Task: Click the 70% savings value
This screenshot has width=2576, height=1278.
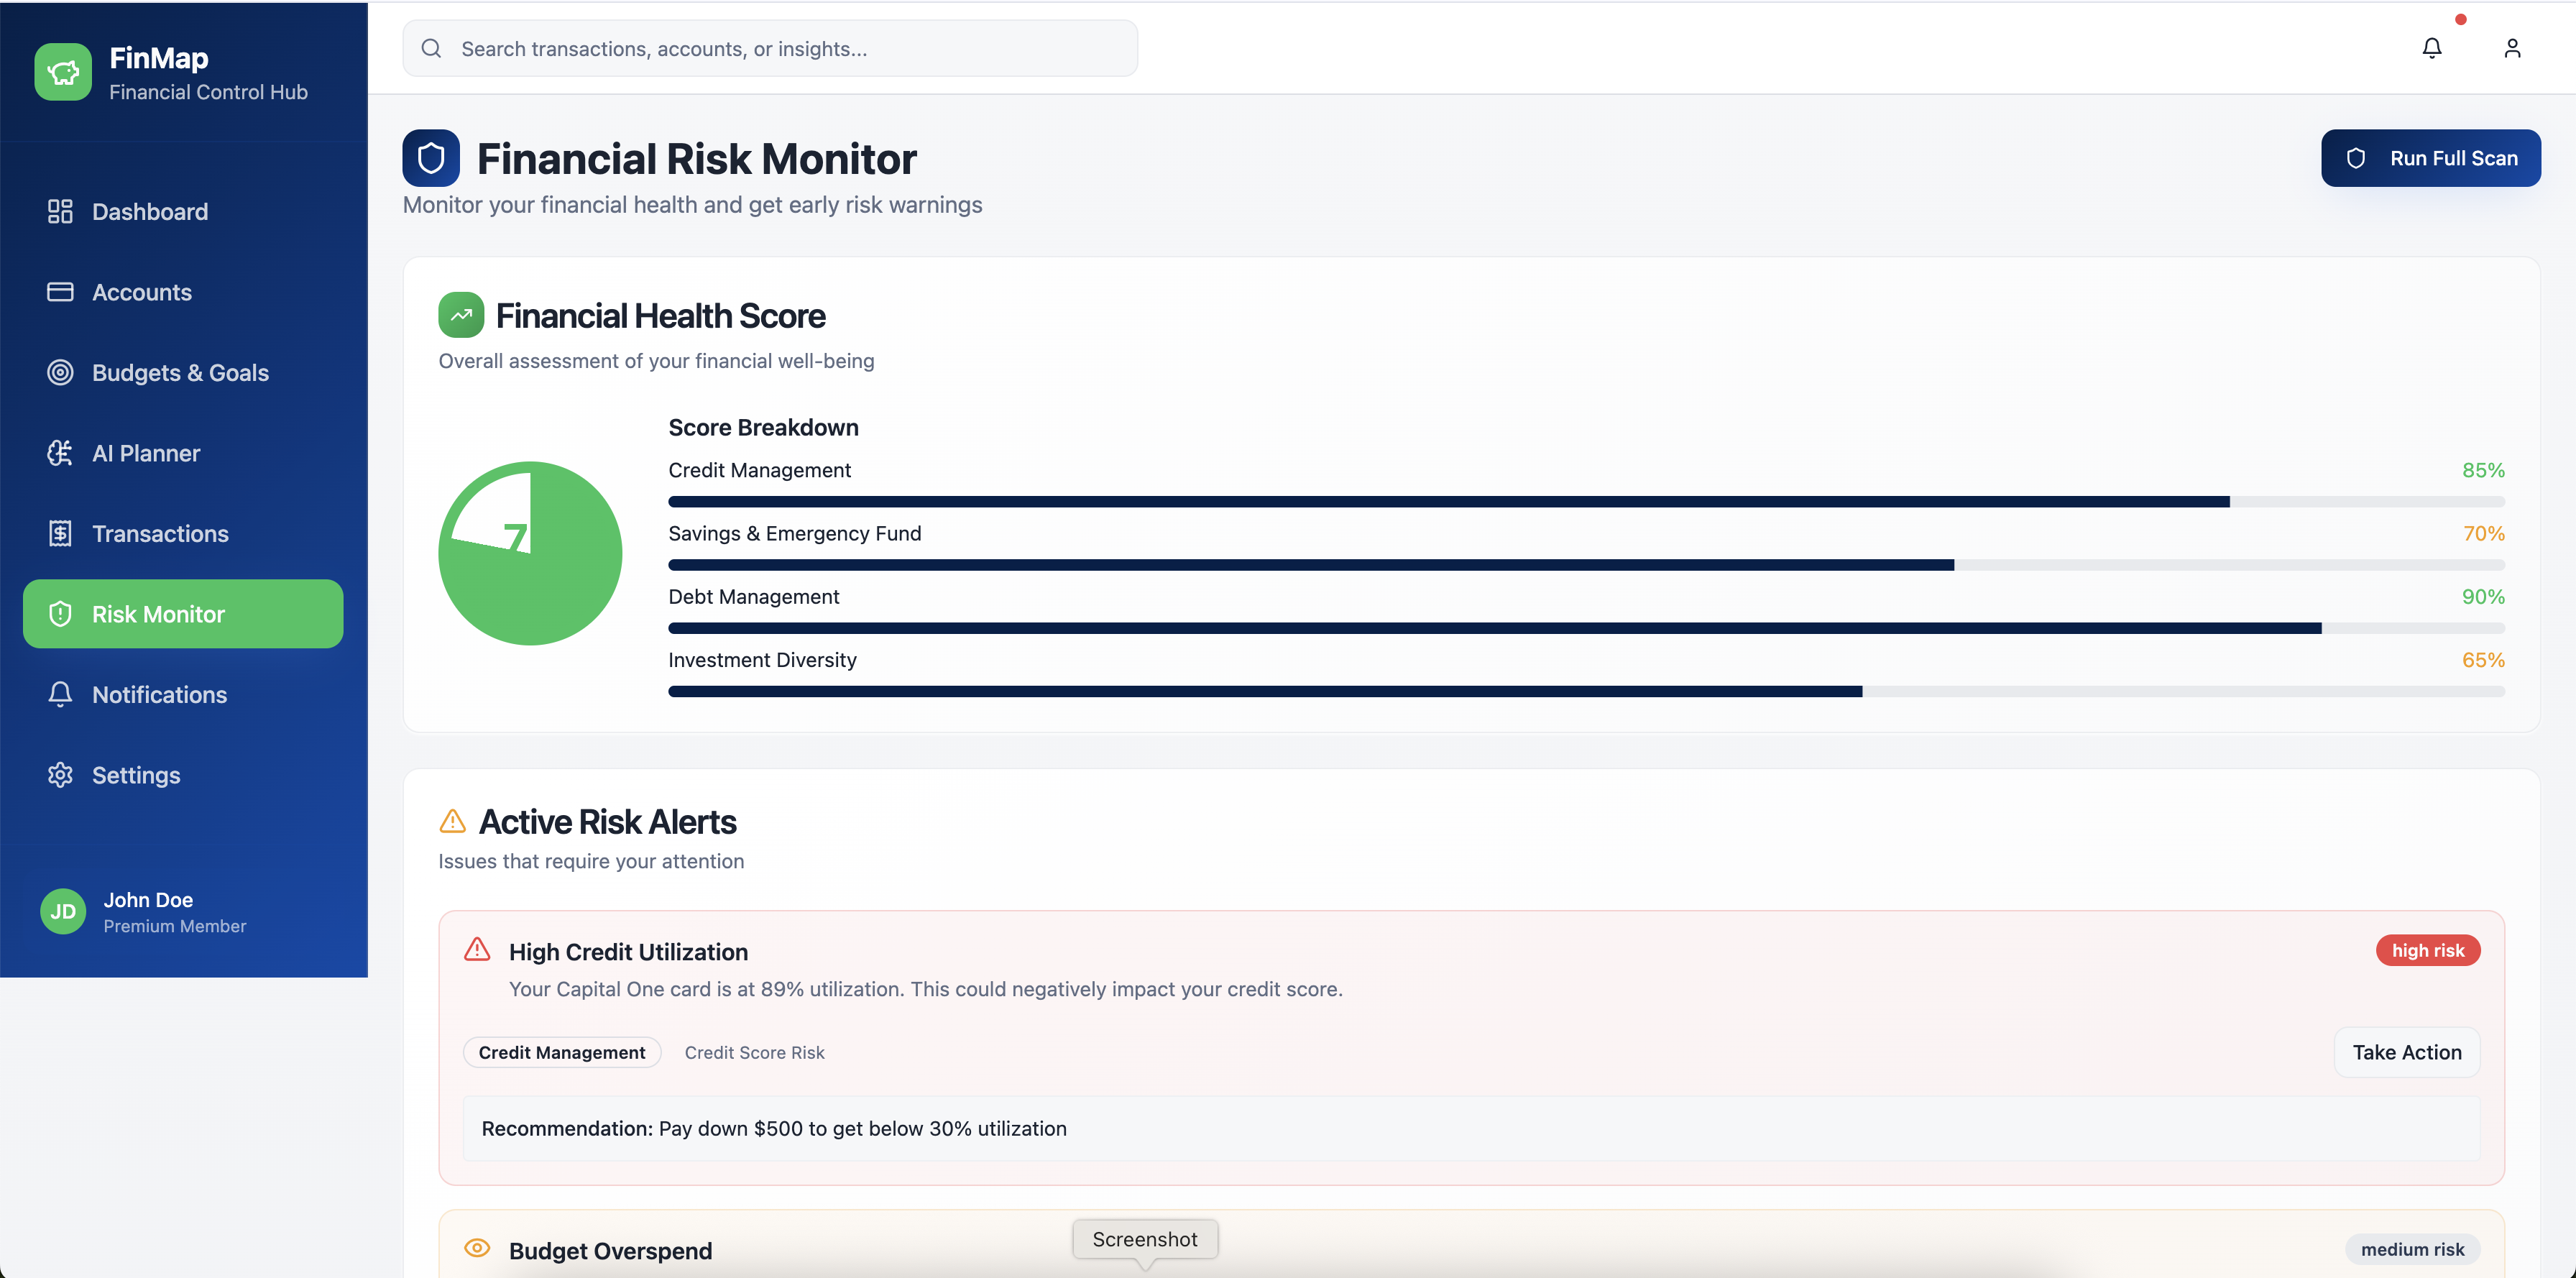Action: pyautogui.click(x=2483, y=533)
